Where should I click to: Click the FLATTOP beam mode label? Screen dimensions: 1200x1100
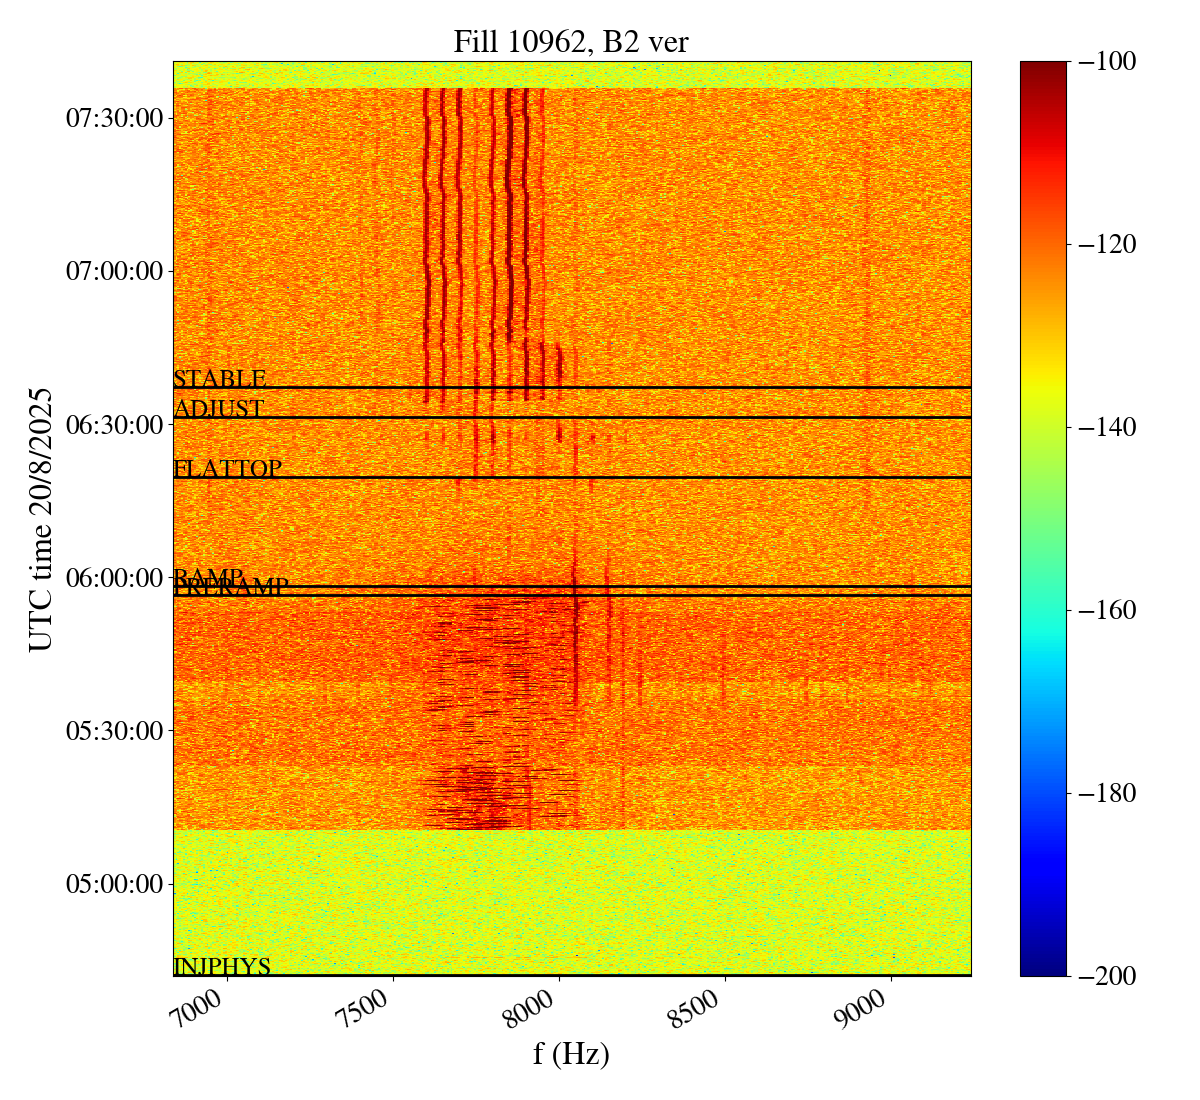pos(228,469)
